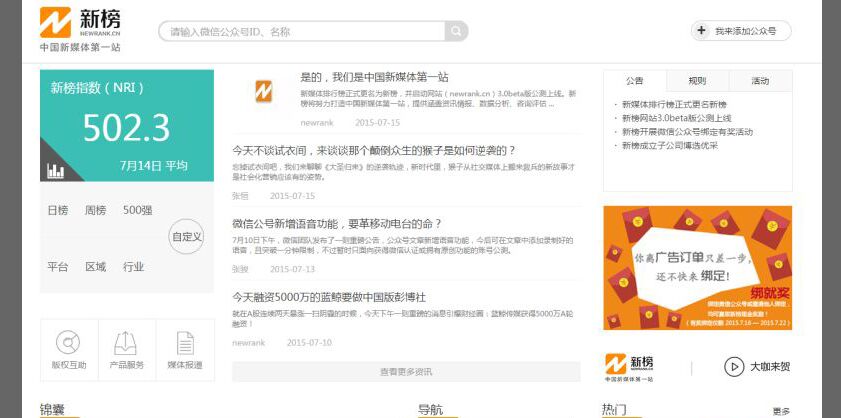Open article 是的，我们是中国新媒体第一站
Viewport: 841px width, 418px height.
tap(374, 77)
